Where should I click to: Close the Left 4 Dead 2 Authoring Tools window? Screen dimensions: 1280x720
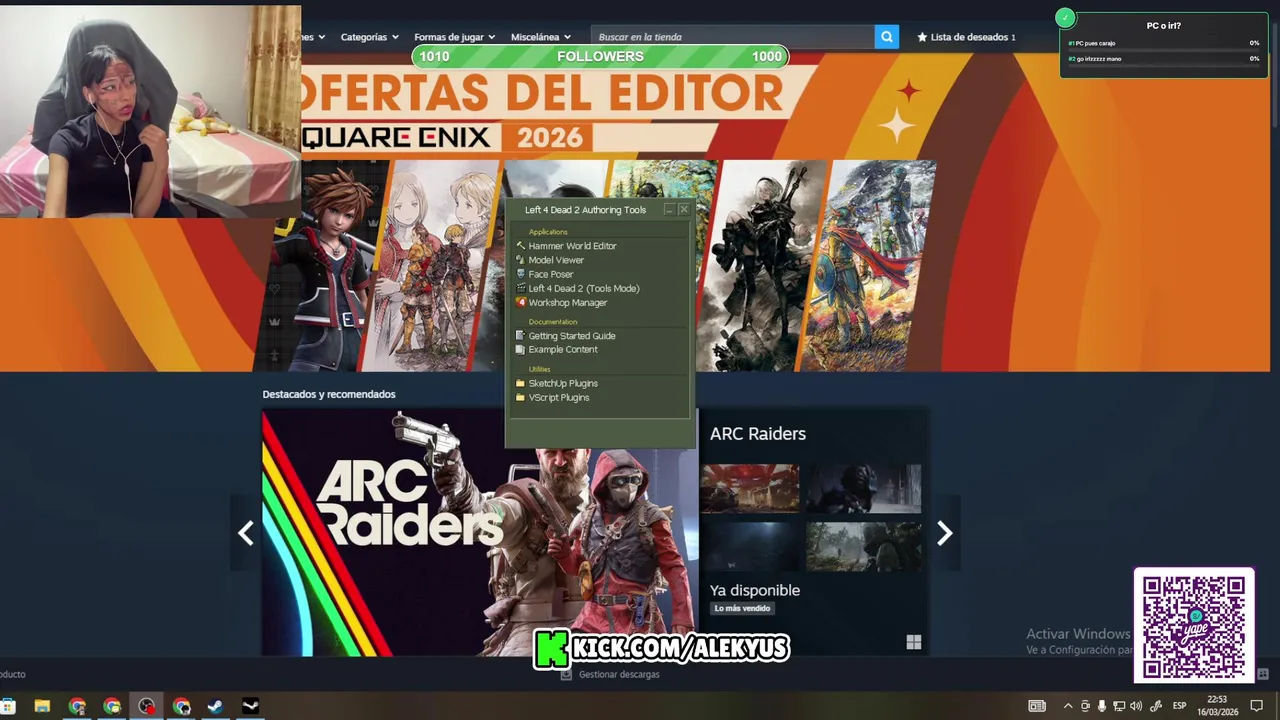click(684, 210)
